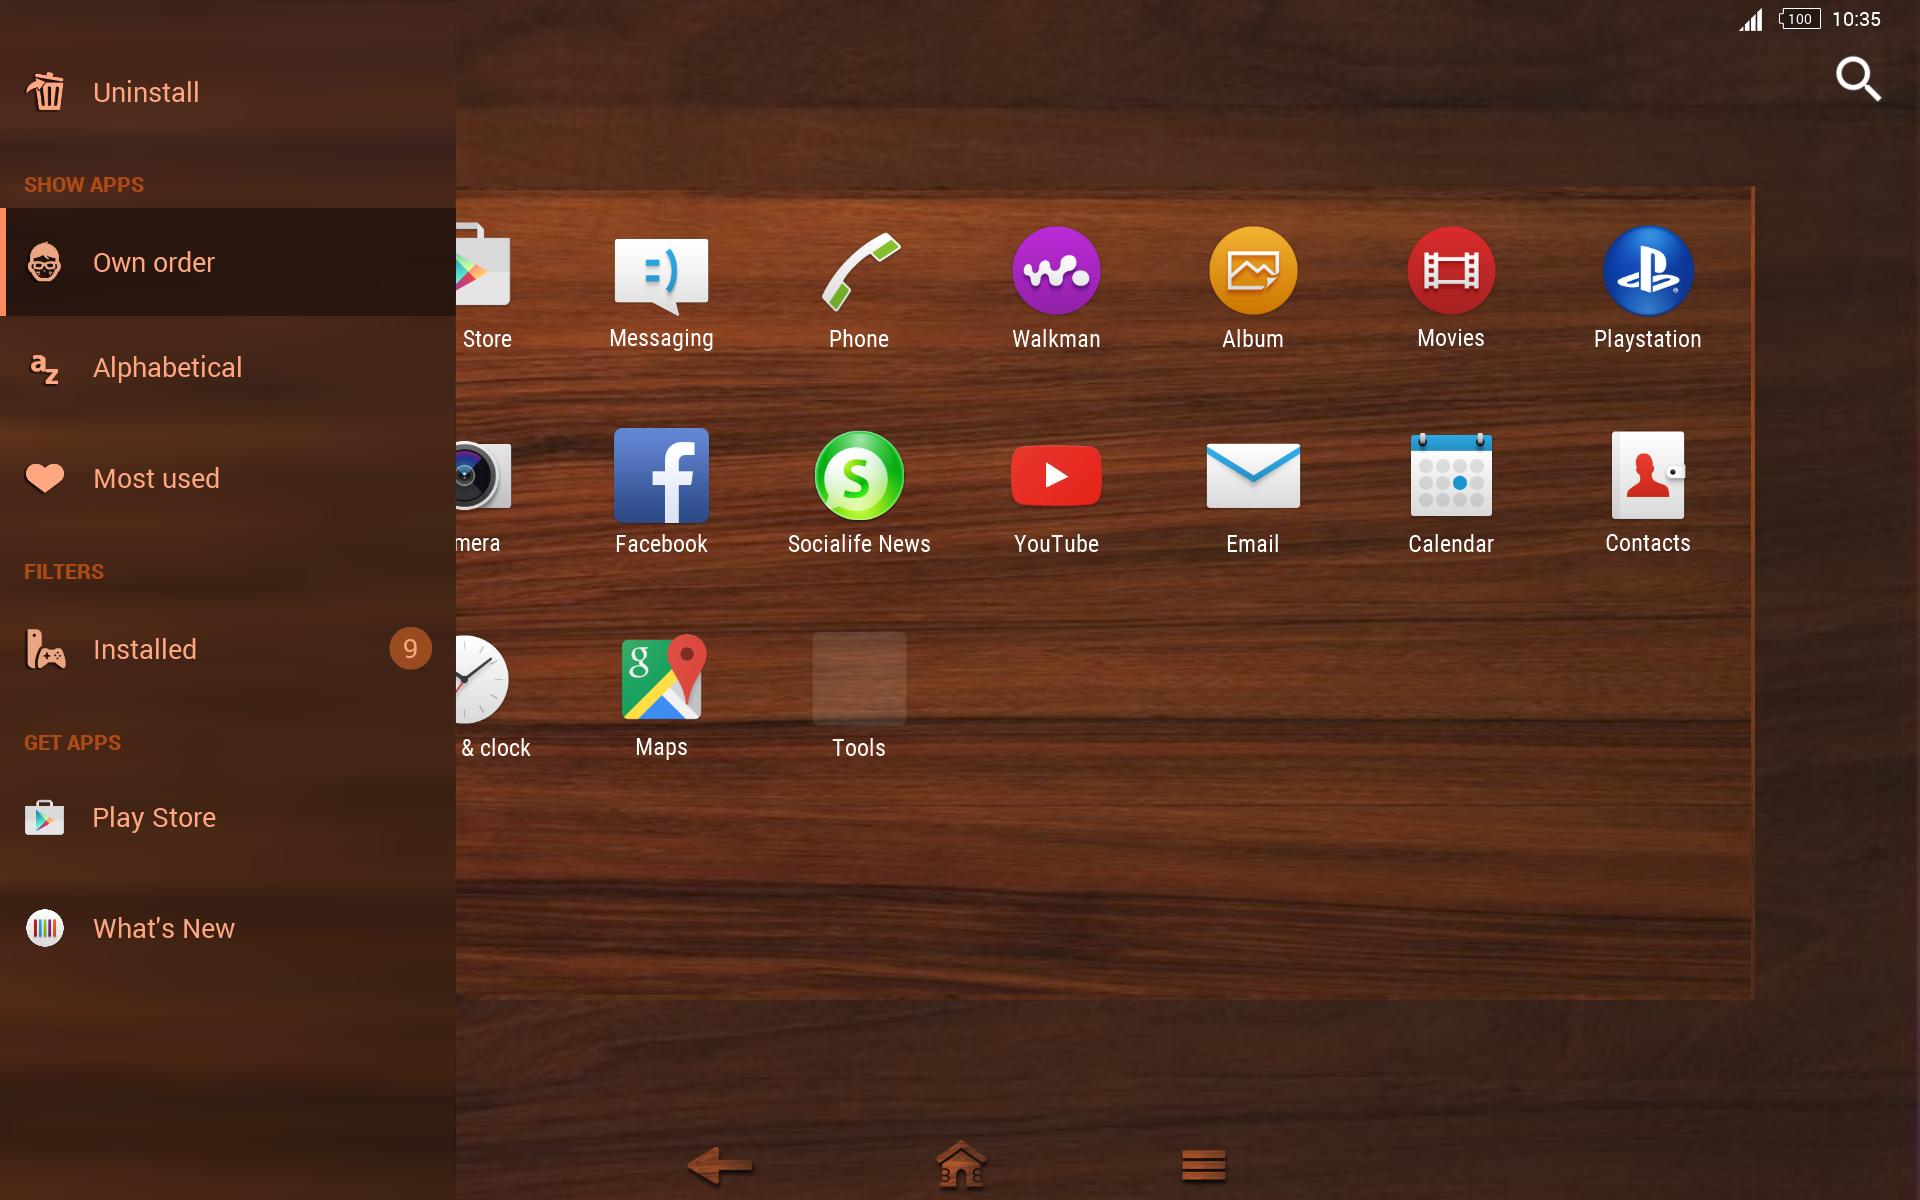Open the Walkman music app
Image resolution: width=1920 pixels, height=1200 pixels.
(x=1056, y=271)
